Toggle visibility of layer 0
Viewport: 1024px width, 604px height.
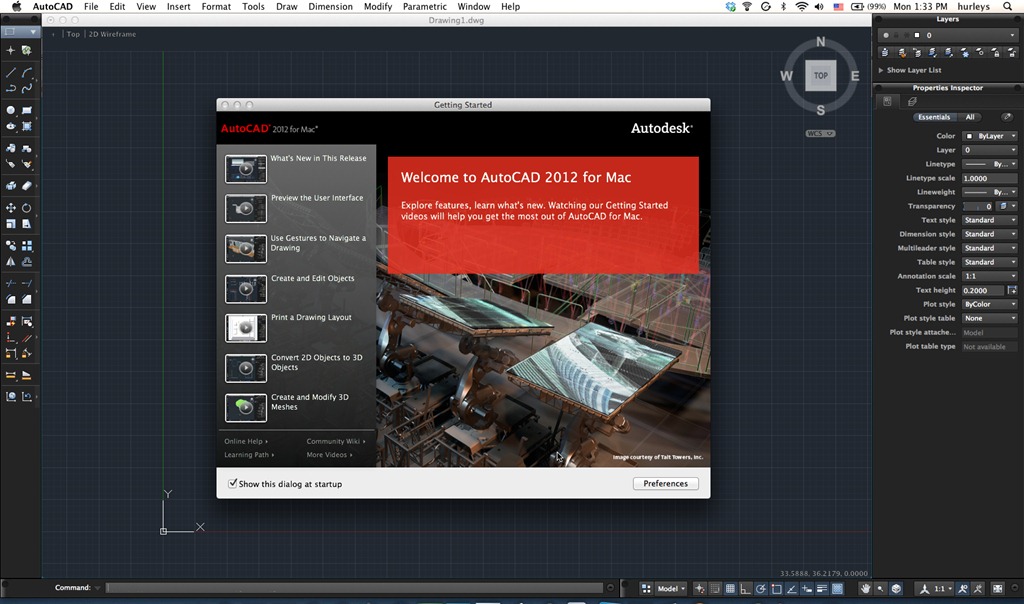pyautogui.click(x=886, y=35)
